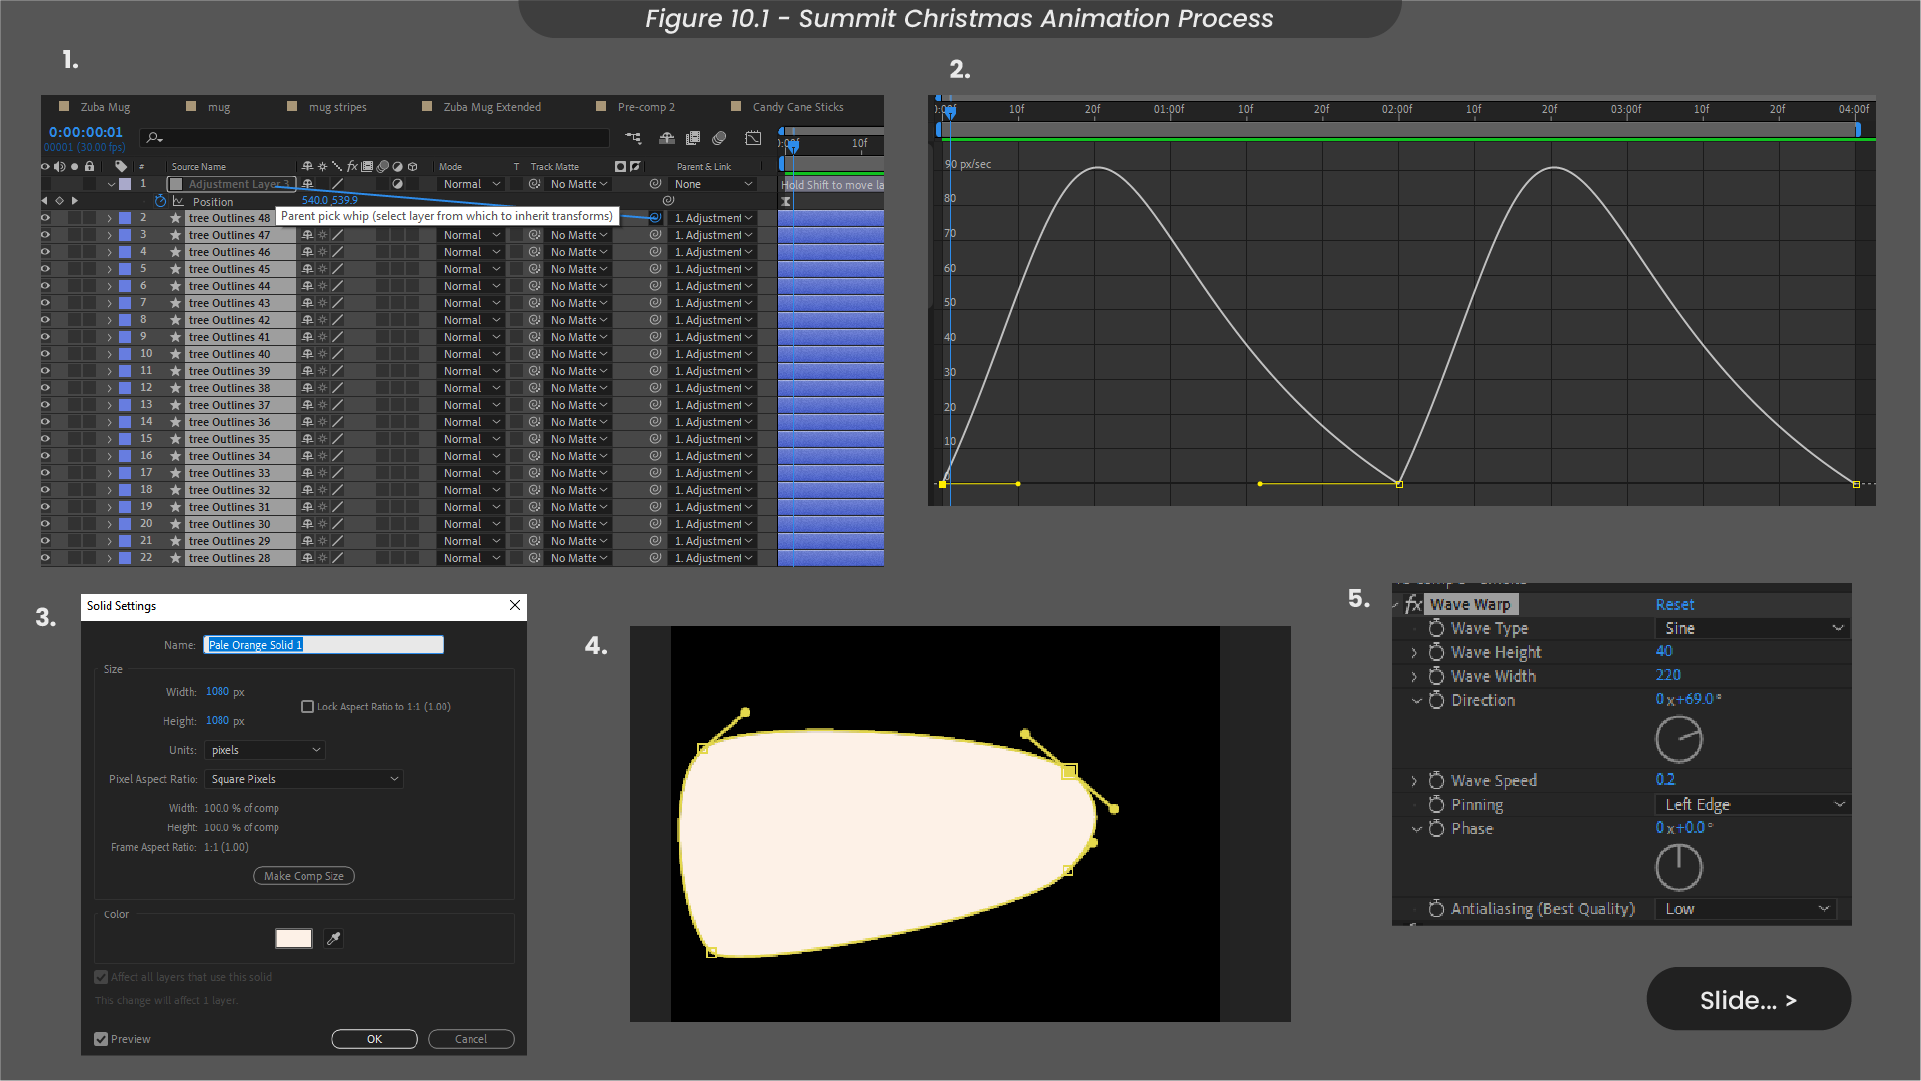The width and height of the screenshot is (1921, 1081).
Task: Toggle Affect all layers that use this solid
Action: (x=101, y=977)
